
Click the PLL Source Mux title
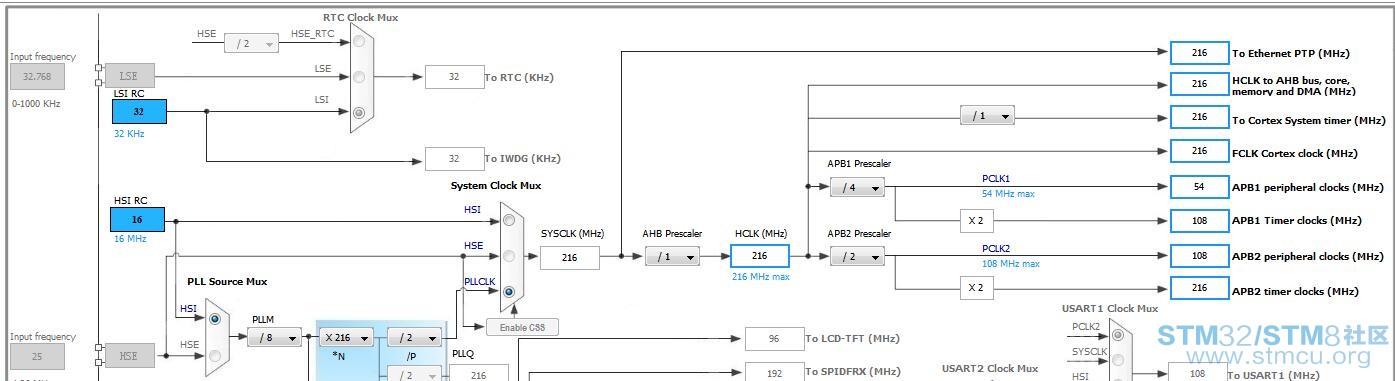pos(227,282)
